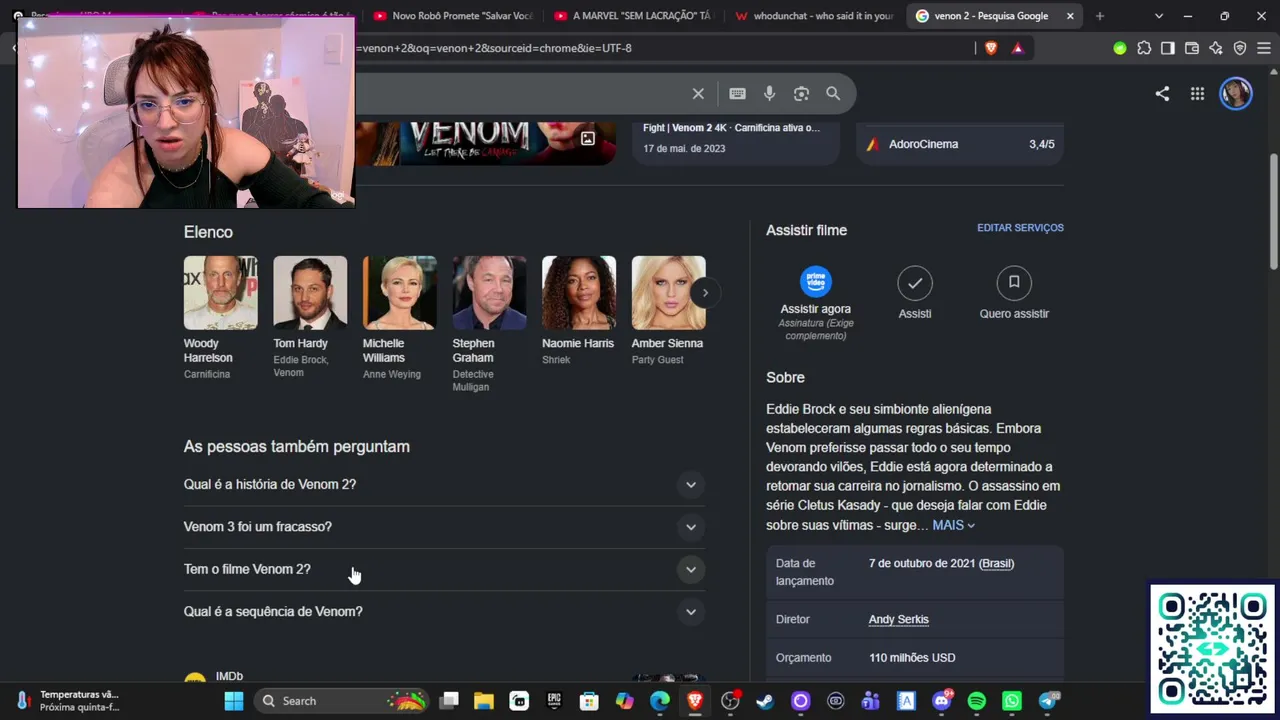Open Michelle Williams cast card
Screen dimensions: 1280x720
(400, 318)
